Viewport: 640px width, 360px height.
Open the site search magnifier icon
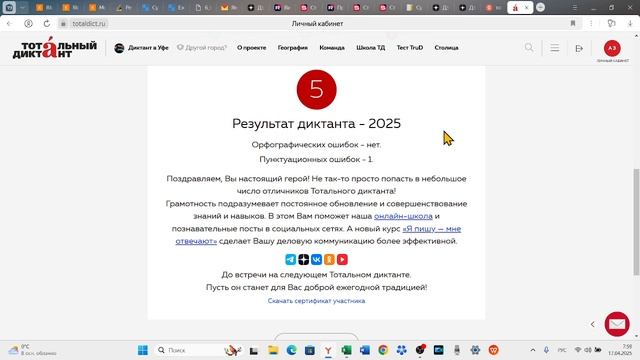click(x=529, y=48)
